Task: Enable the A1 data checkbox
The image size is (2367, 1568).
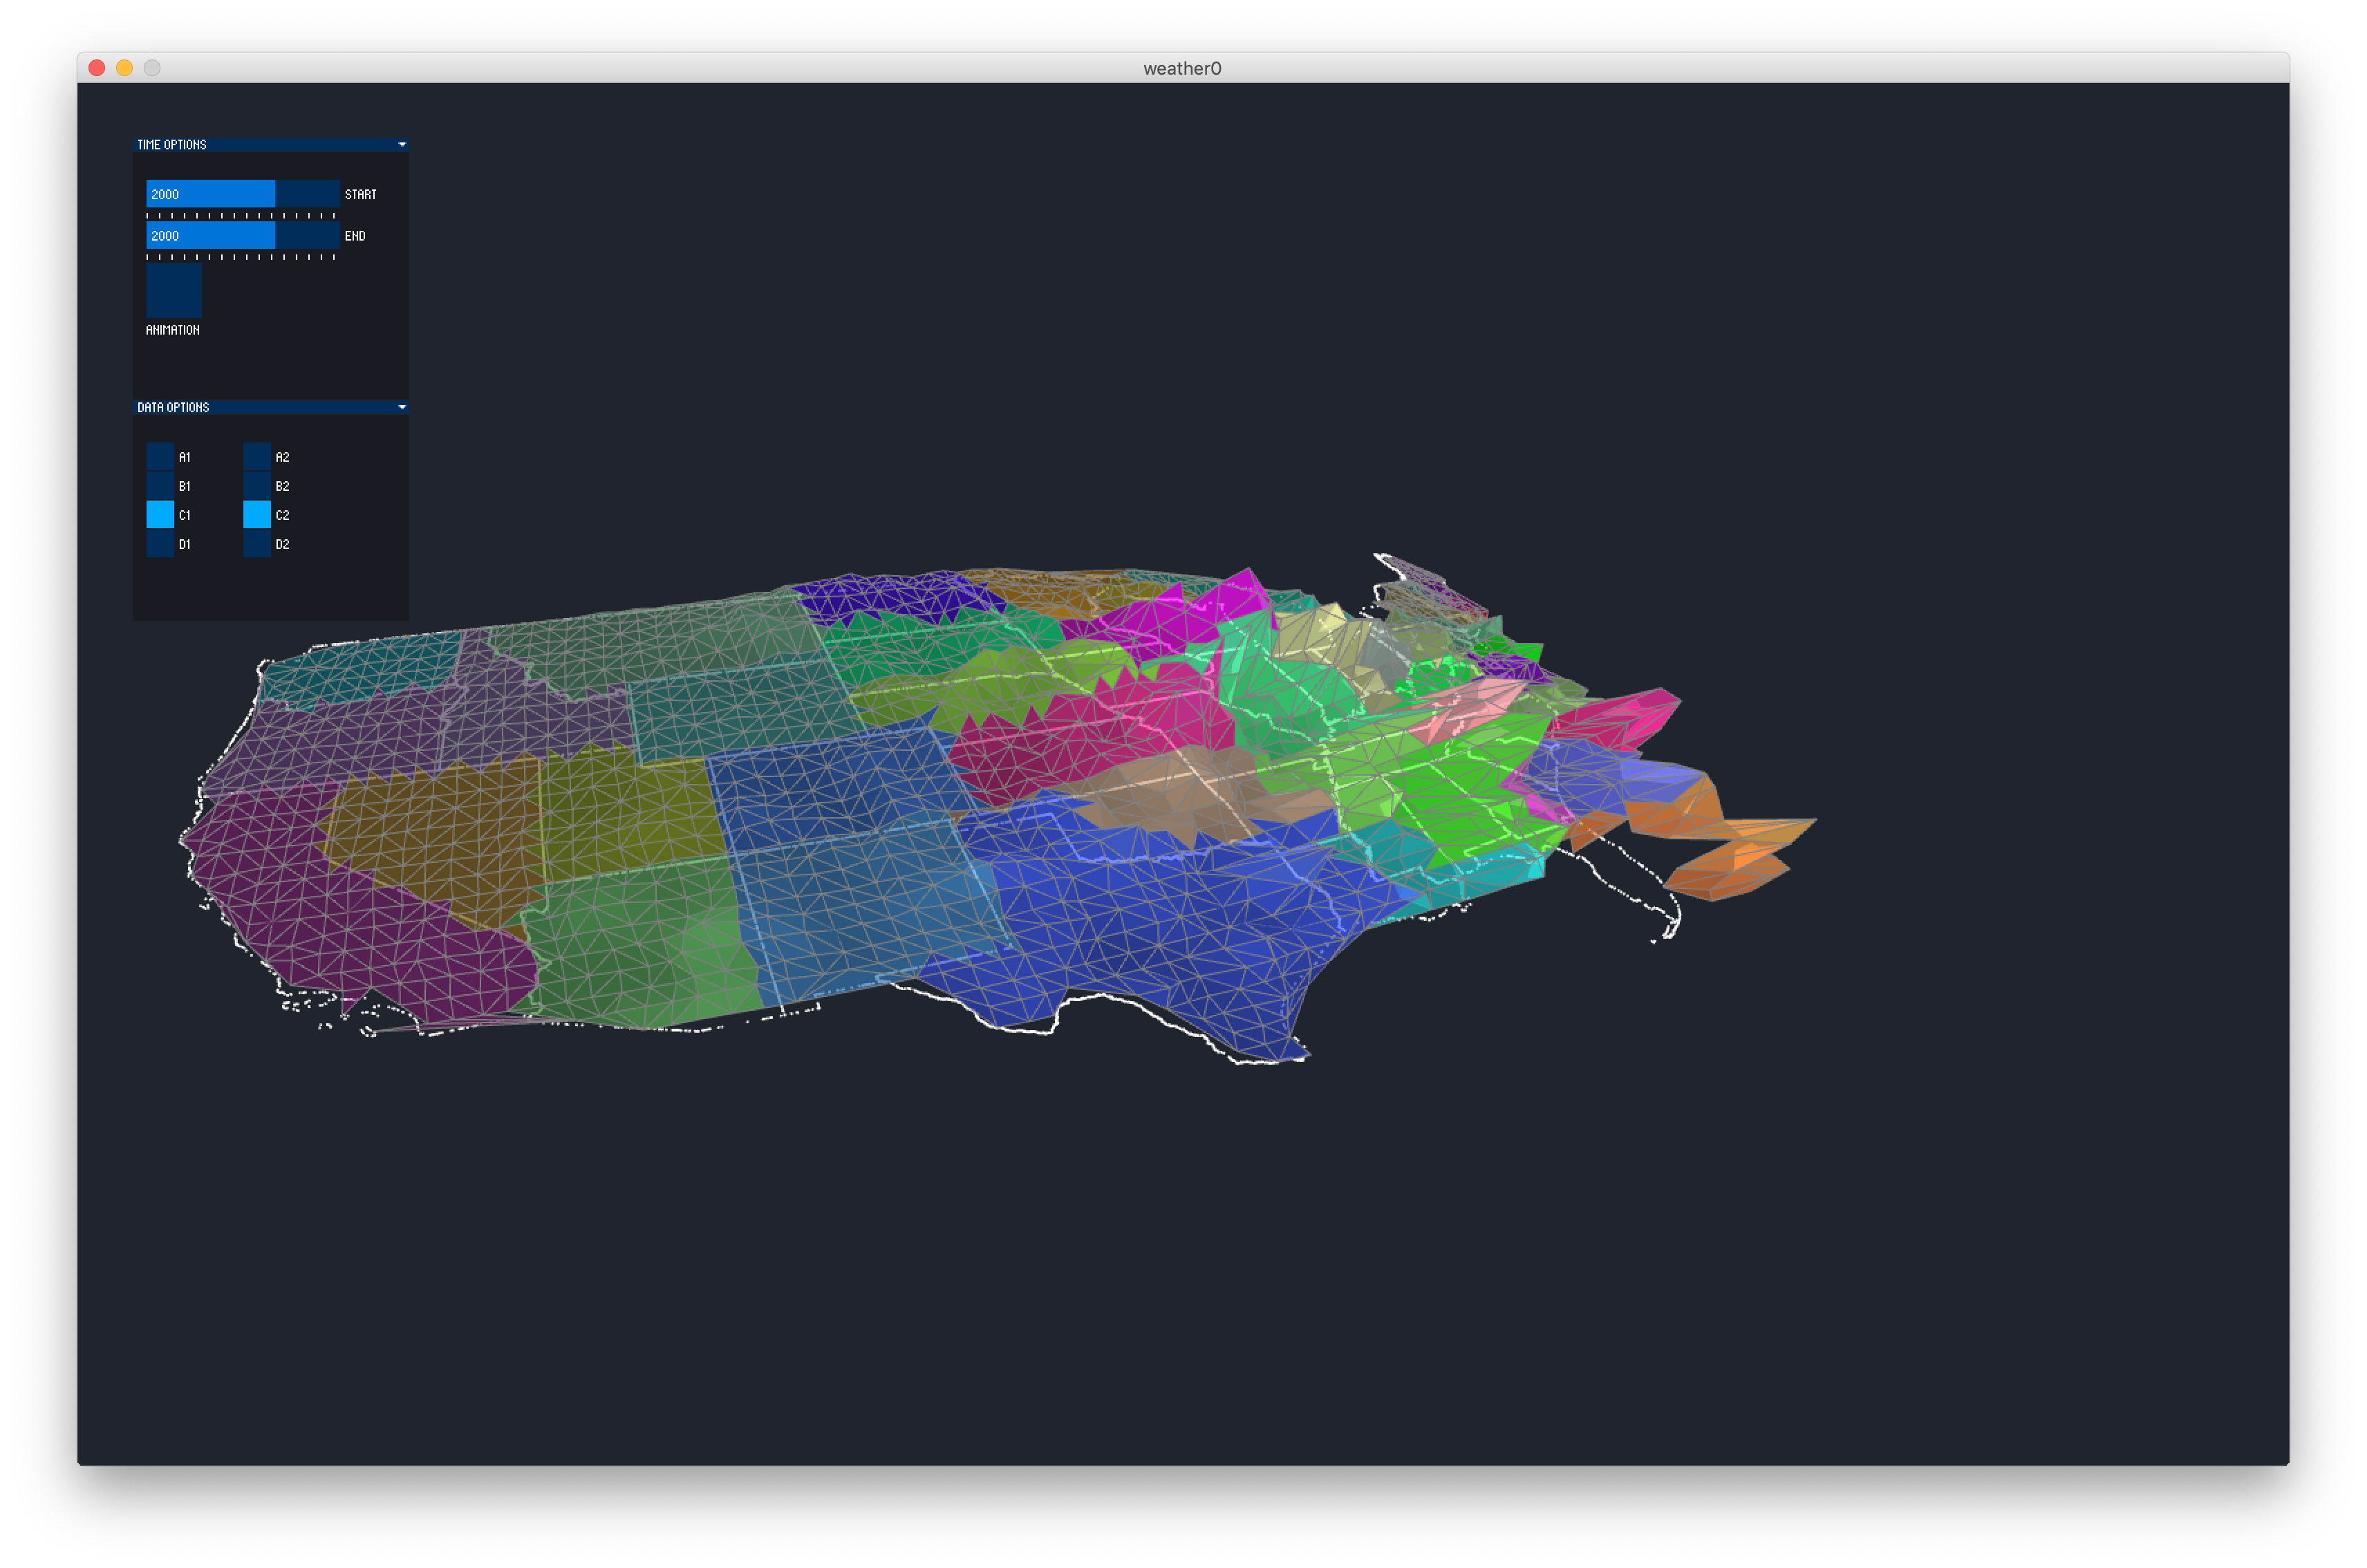Action: coord(160,457)
